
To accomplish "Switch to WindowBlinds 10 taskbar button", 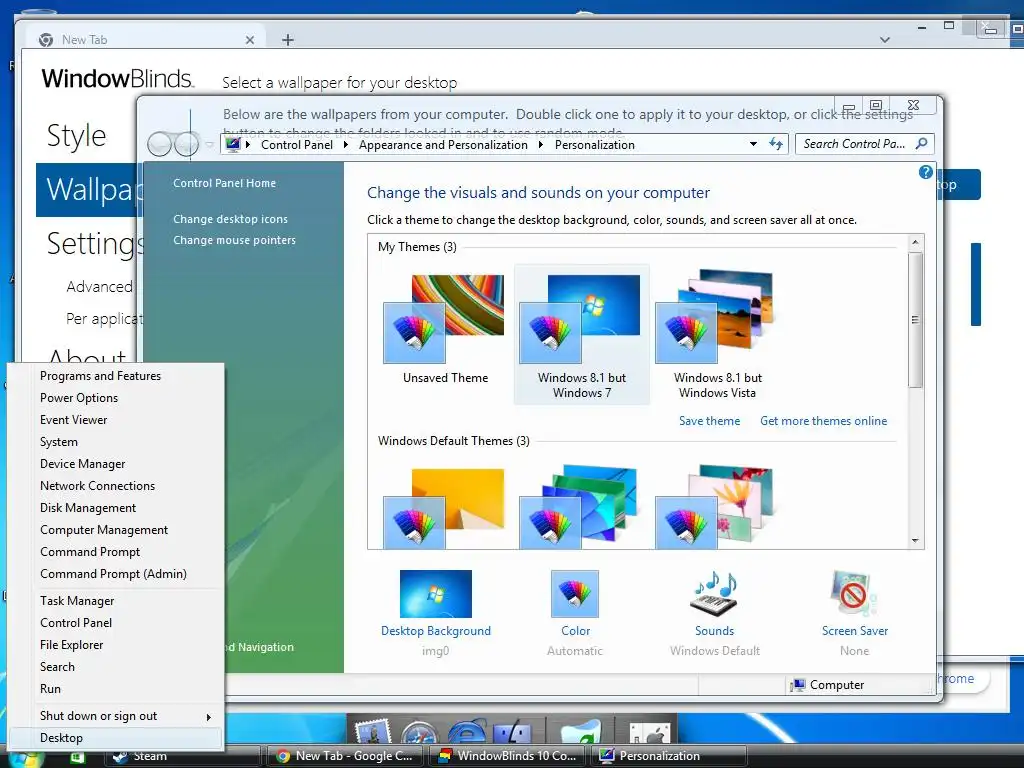I will click(x=508, y=756).
